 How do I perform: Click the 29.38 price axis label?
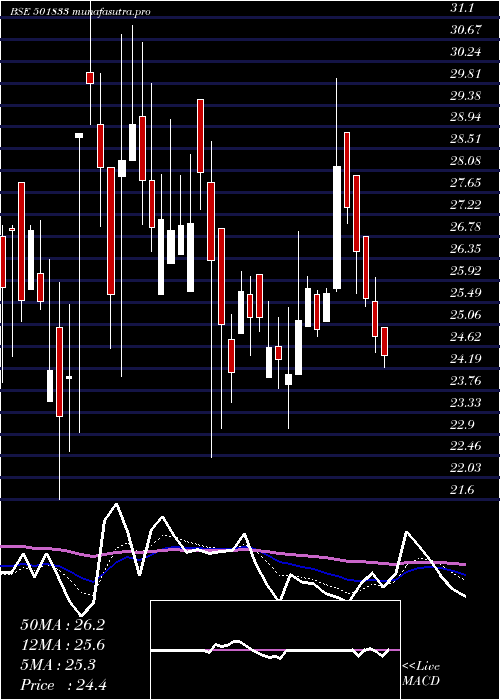pos(467,95)
